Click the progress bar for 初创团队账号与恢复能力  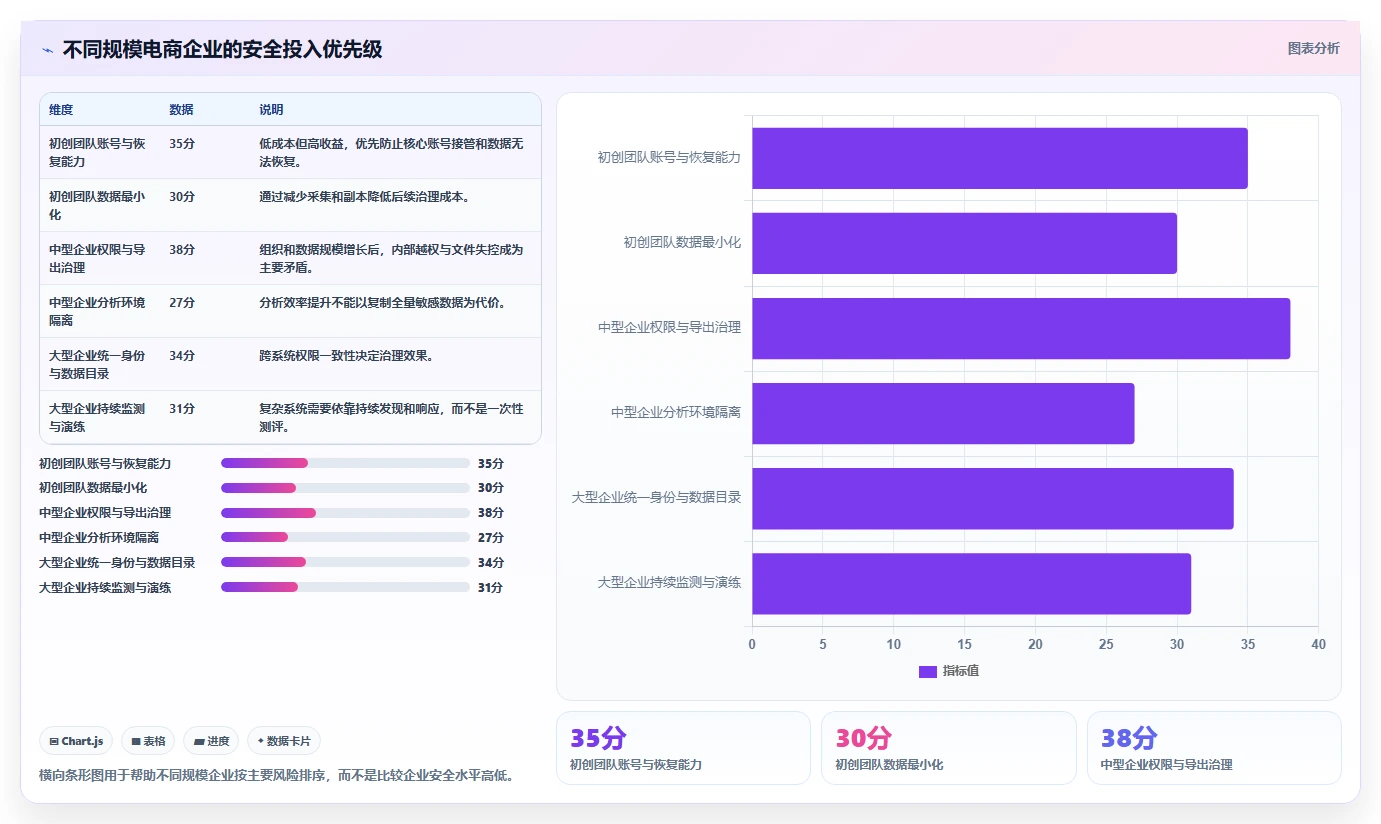tap(345, 463)
